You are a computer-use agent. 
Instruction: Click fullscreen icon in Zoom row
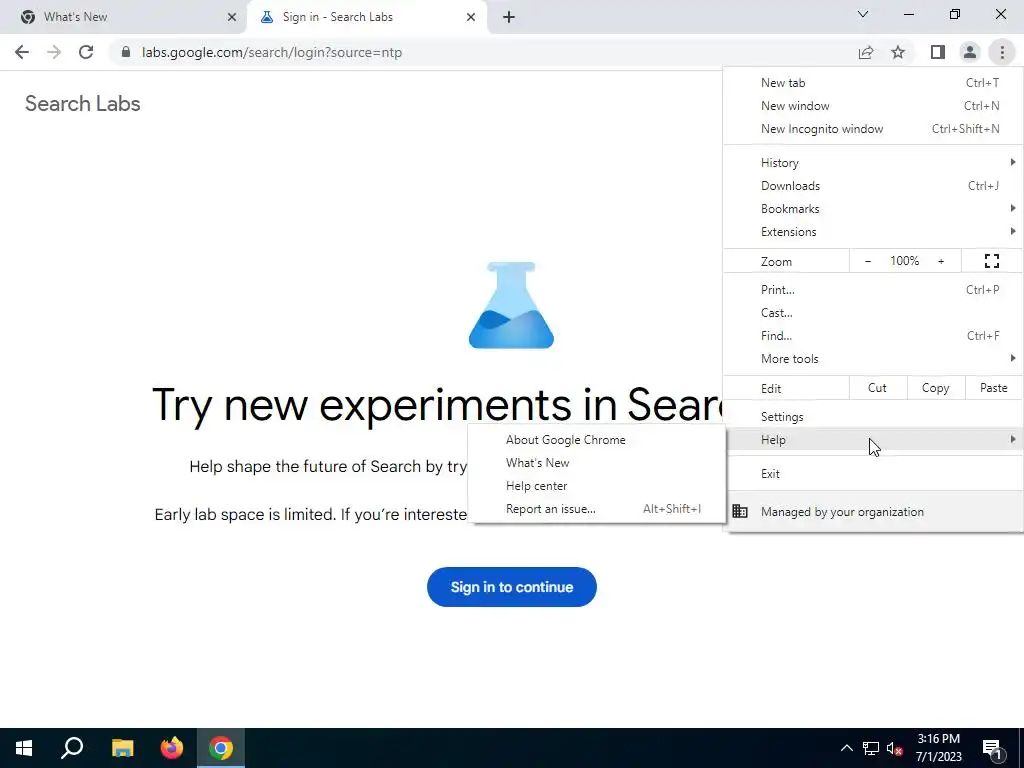click(991, 261)
